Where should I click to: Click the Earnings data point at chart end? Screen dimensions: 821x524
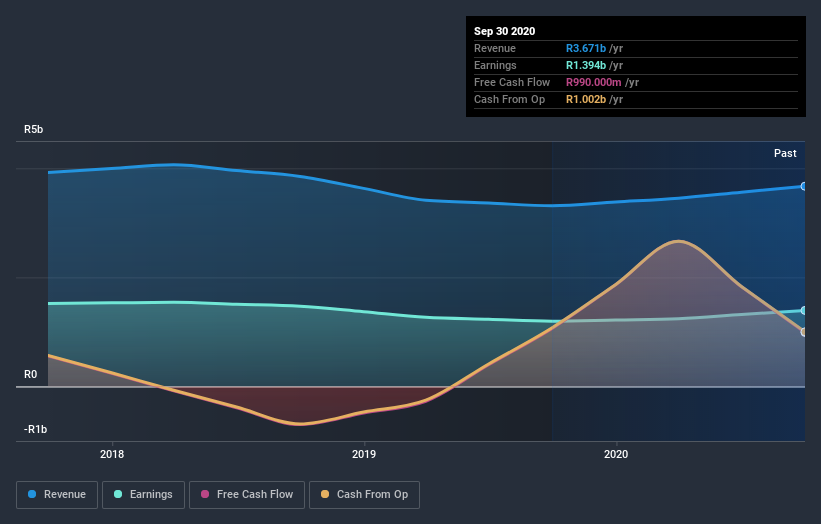pos(804,310)
